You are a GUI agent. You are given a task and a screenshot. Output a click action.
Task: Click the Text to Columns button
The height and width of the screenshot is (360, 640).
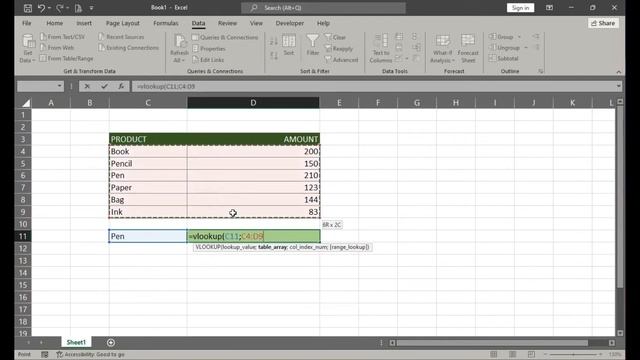381,49
